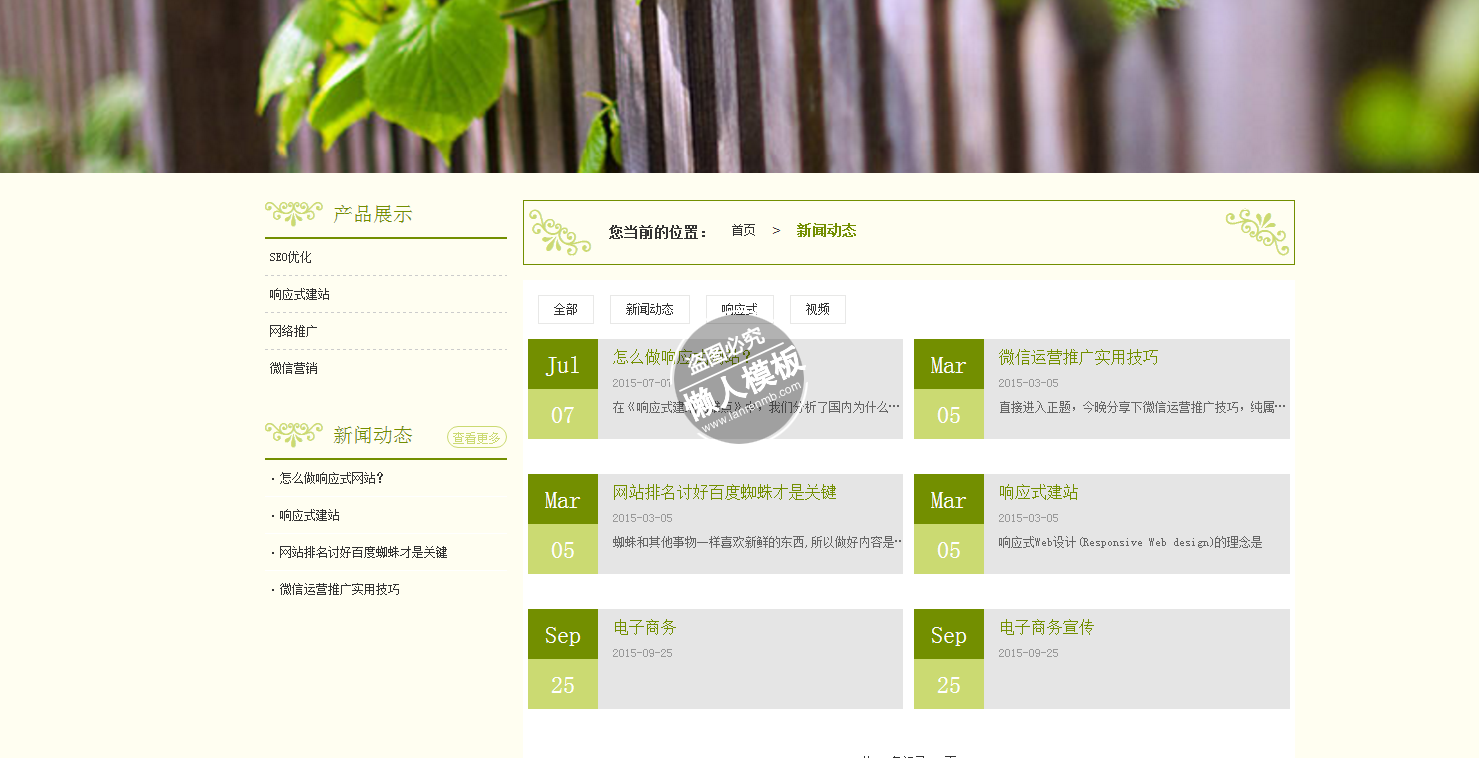Click excerpt text 蜘蛛和其他事物一样喜欢新鲜的东西
The width and height of the screenshot is (1479, 758).
pos(756,542)
